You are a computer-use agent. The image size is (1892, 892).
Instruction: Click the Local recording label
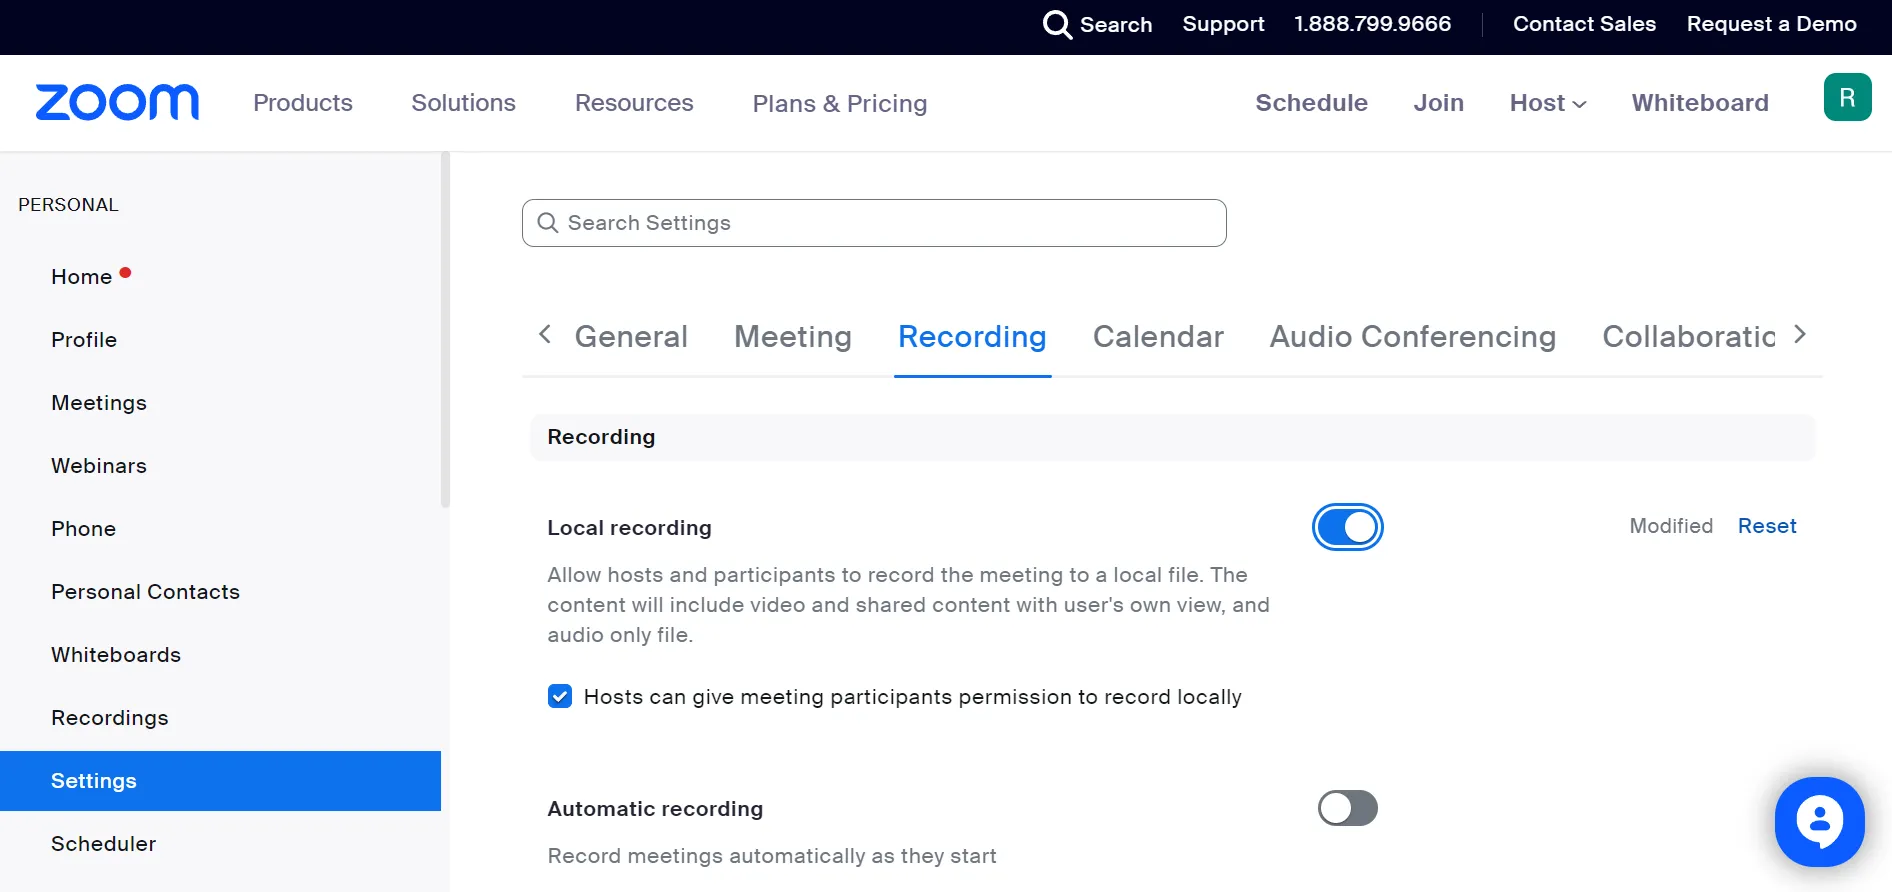[x=629, y=528]
